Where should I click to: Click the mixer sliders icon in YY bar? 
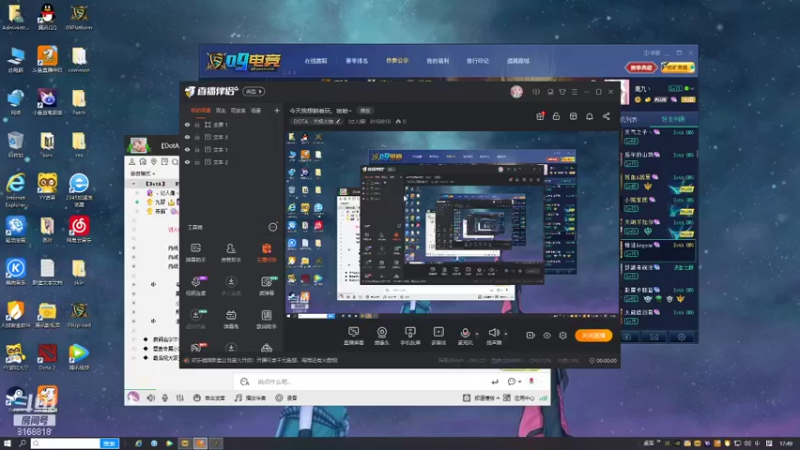(x=180, y=398)
